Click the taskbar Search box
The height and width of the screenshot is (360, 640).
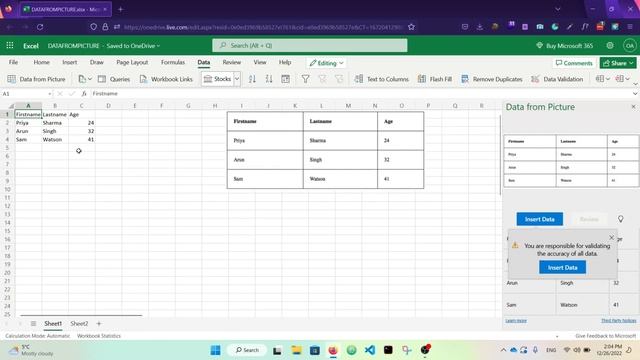[247, 350]
